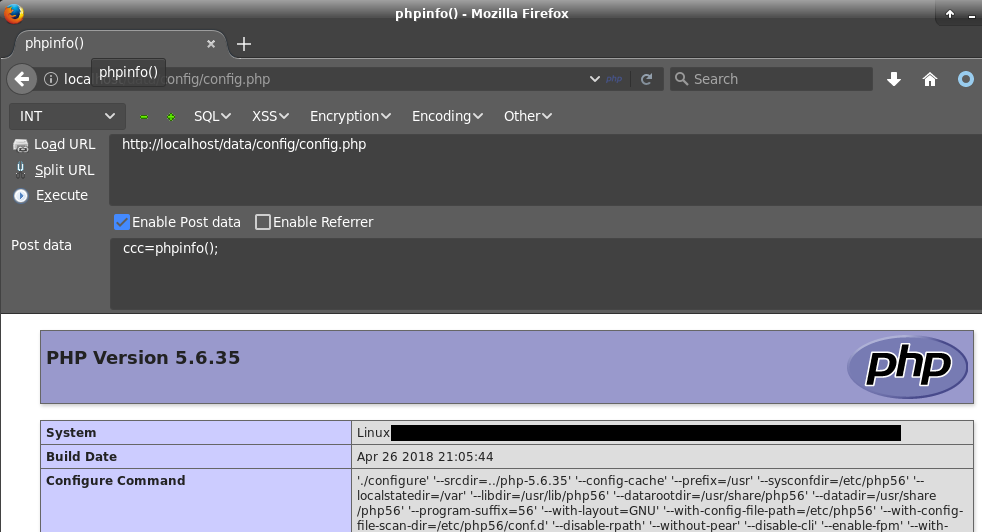Check the Enable Referrer checkbox

(x=263, y=222)
